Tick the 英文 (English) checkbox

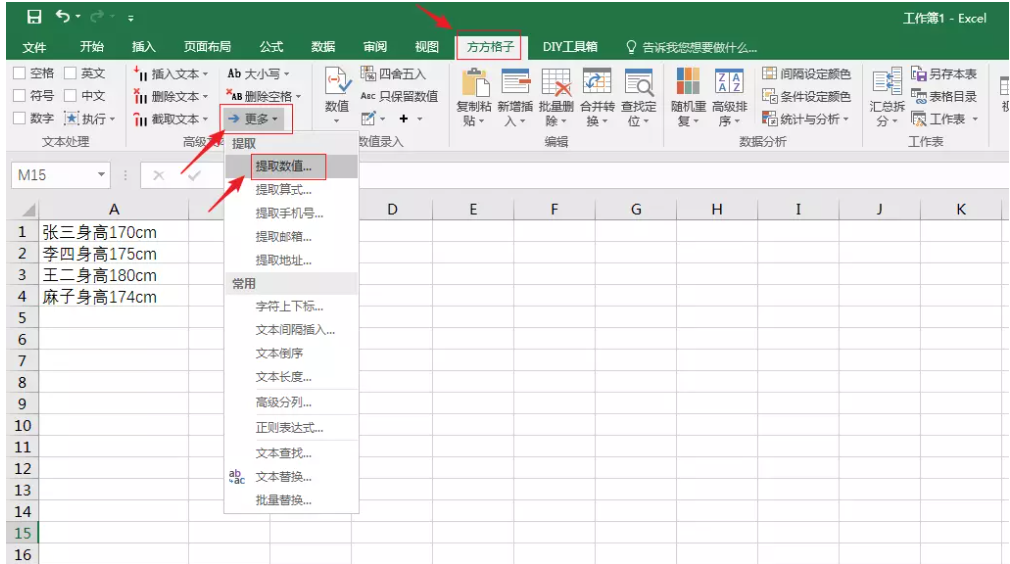pos(70,74)
